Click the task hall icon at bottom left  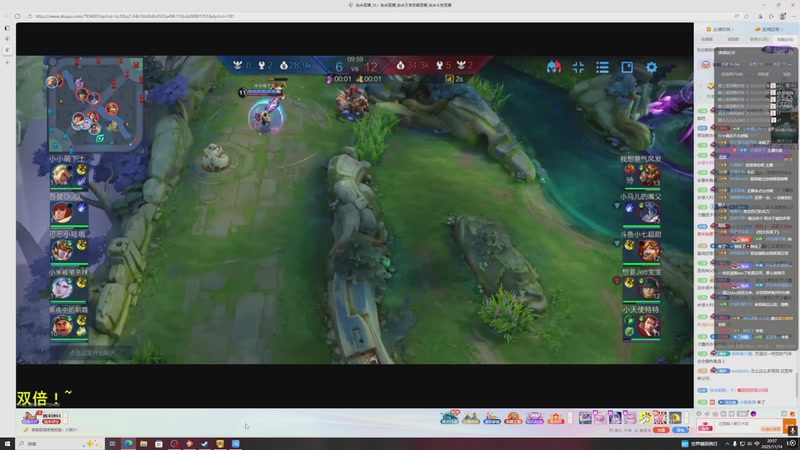30,418
